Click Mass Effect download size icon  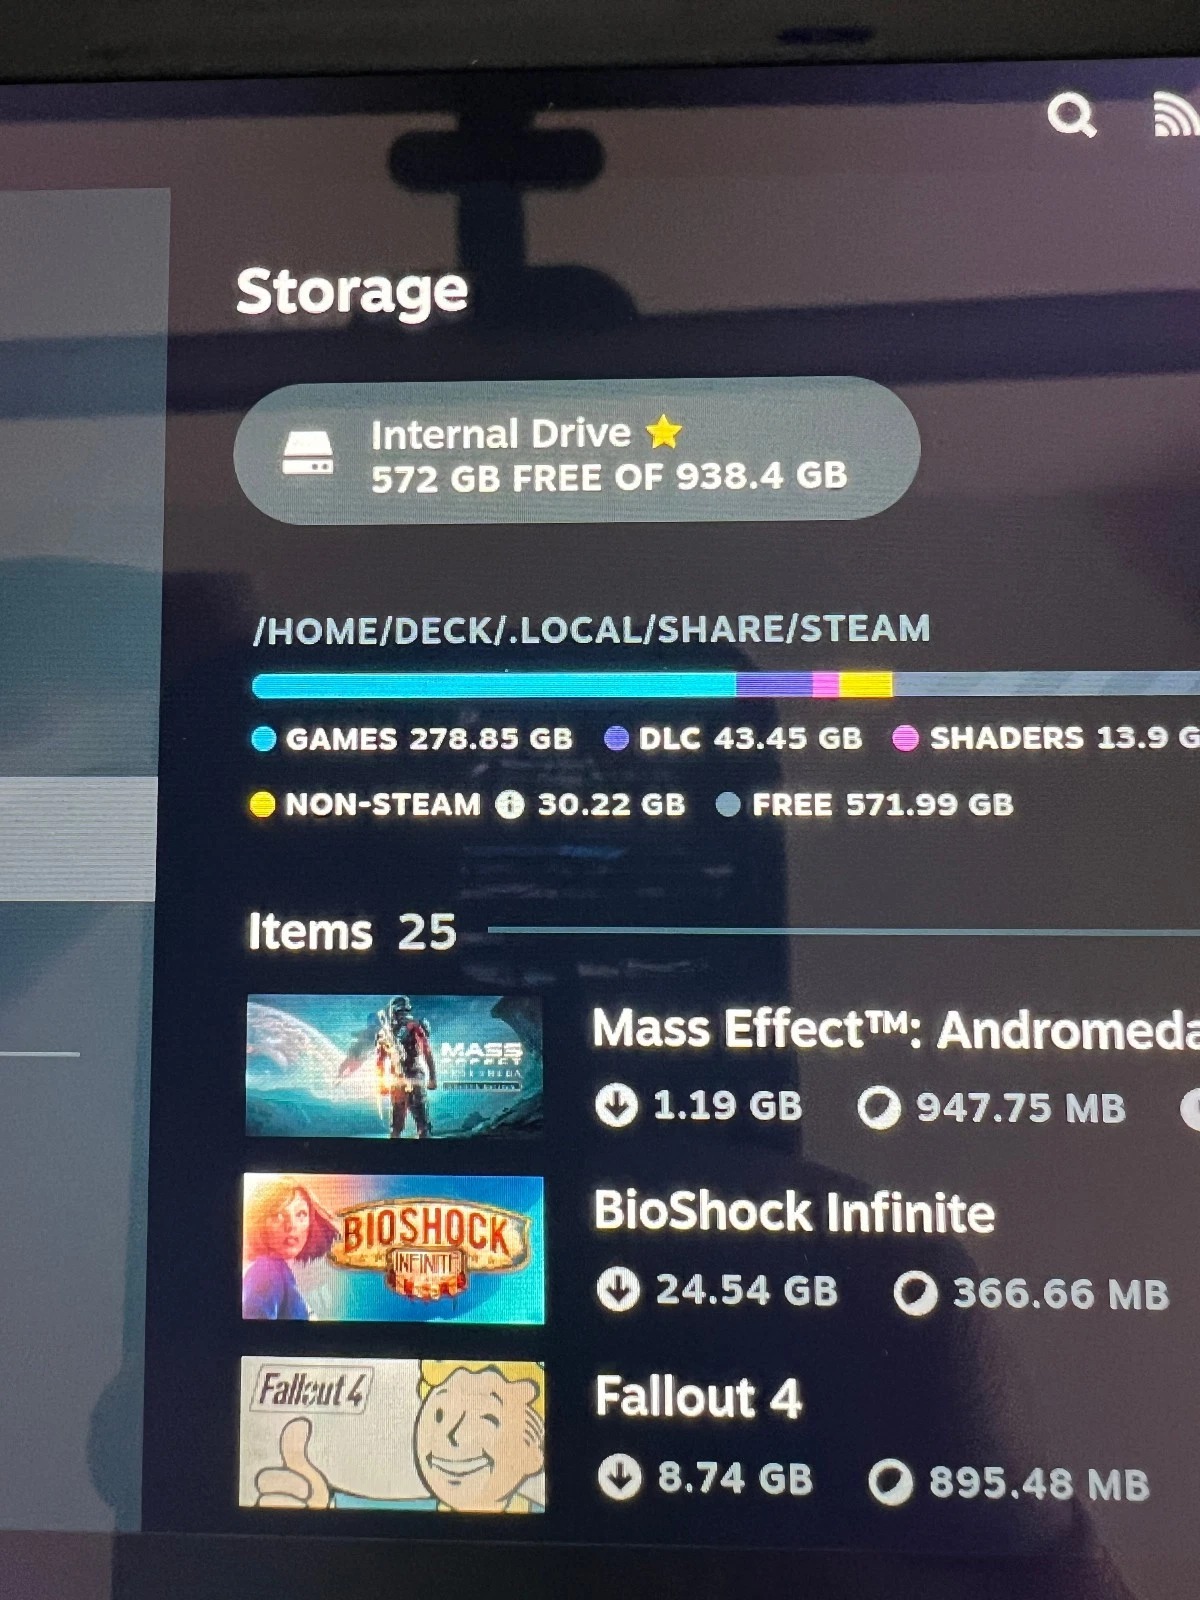(x=616, y=1106)
